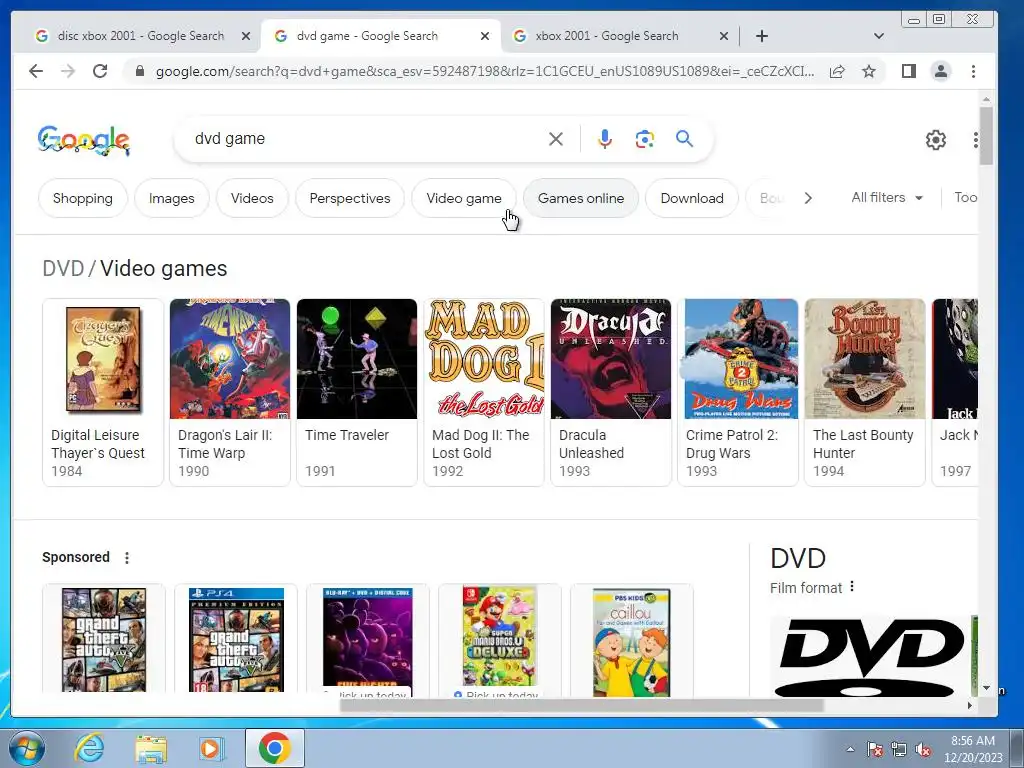The image size is (1024, 768).
Task: Close the xbox 2001 tab
Action: pyautogui.click(x=724, y=36)
